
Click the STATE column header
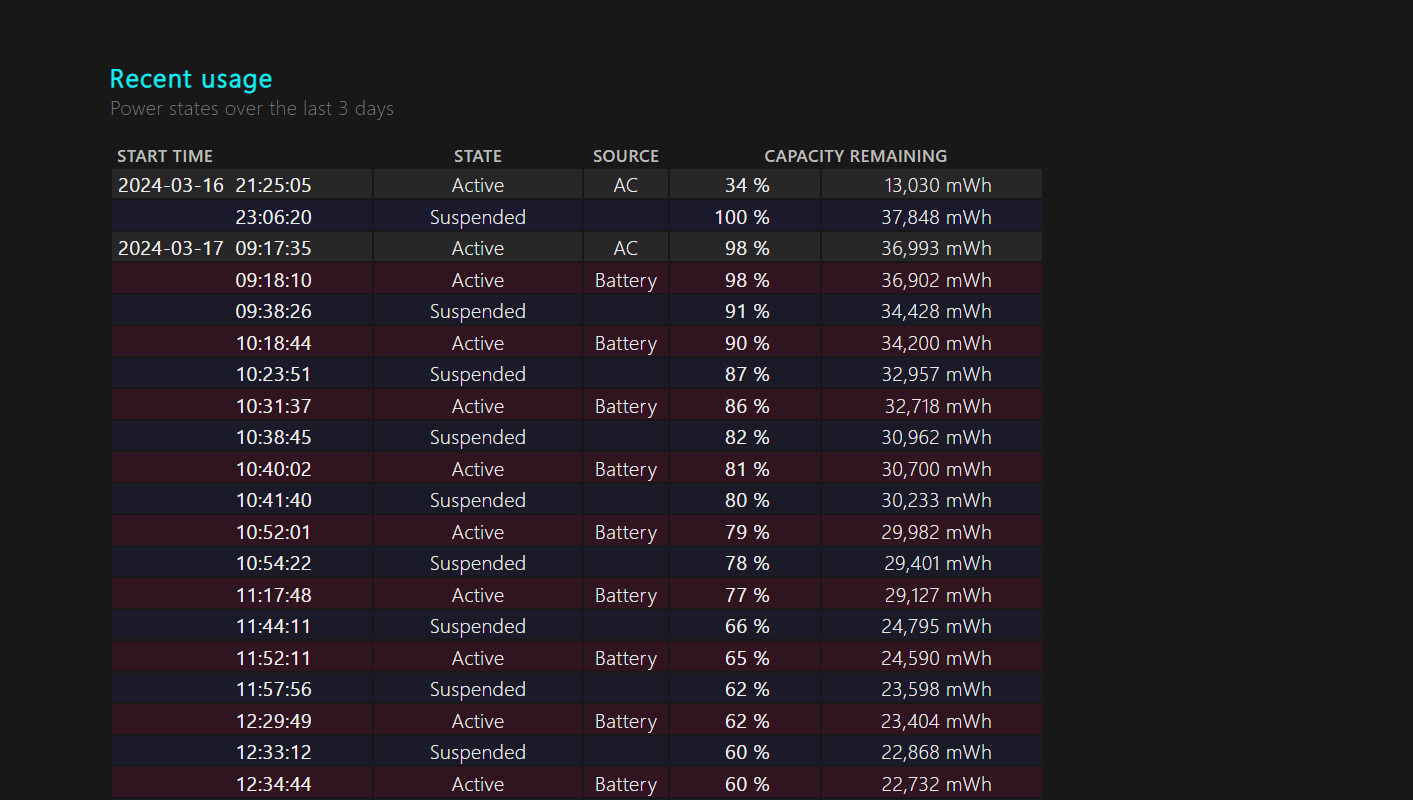(x=478, y=156)
